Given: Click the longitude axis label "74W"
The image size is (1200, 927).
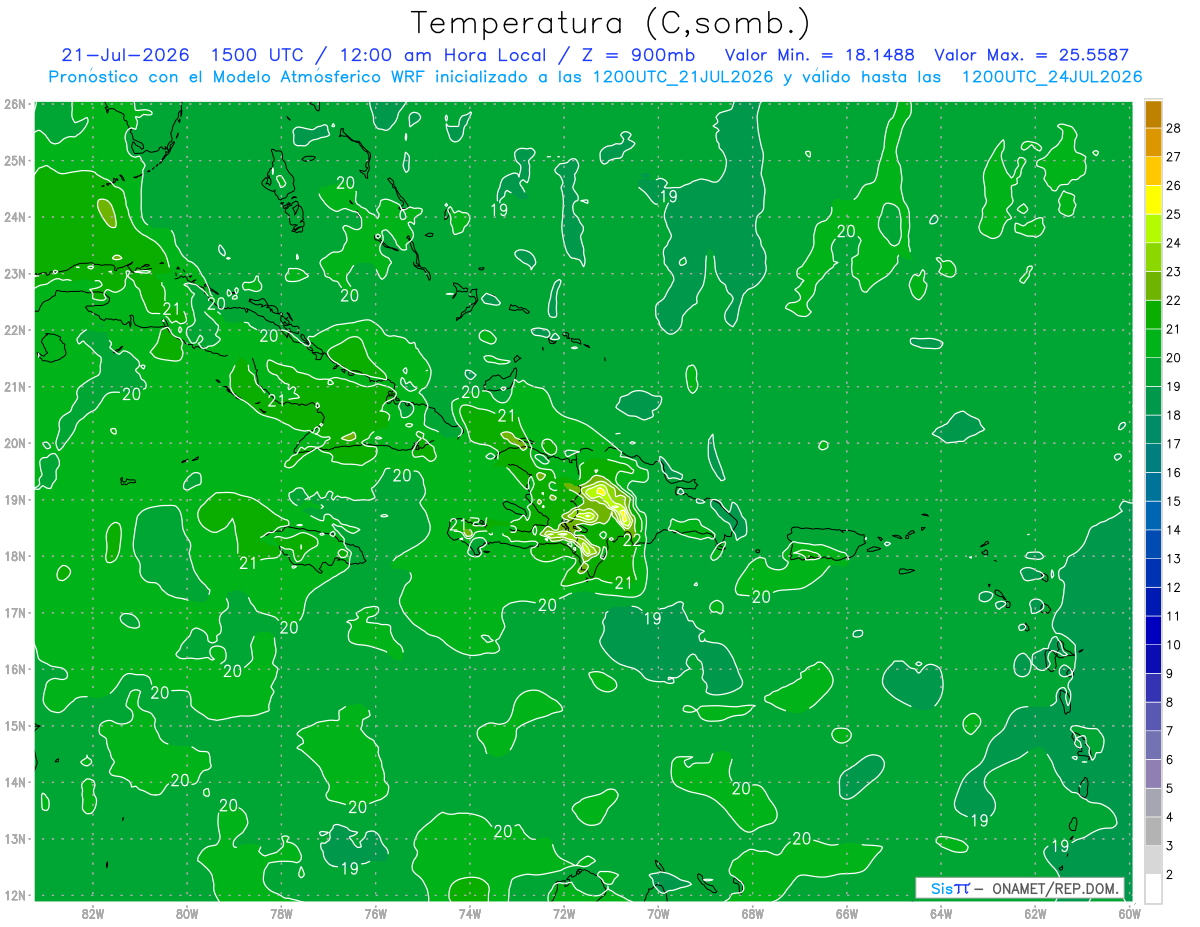Looking at the screenshot, I should click(470, 912).
